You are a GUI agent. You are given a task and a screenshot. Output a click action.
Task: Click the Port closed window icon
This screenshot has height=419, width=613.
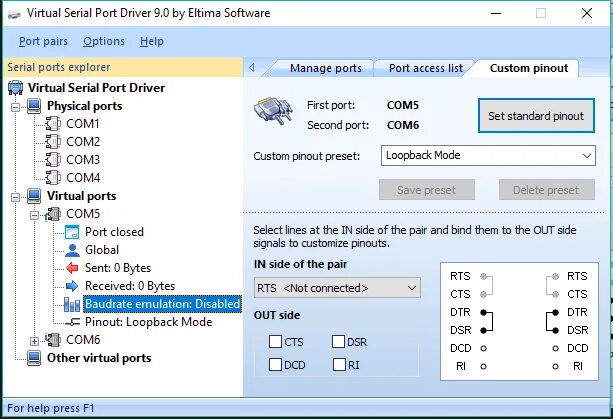72,232
